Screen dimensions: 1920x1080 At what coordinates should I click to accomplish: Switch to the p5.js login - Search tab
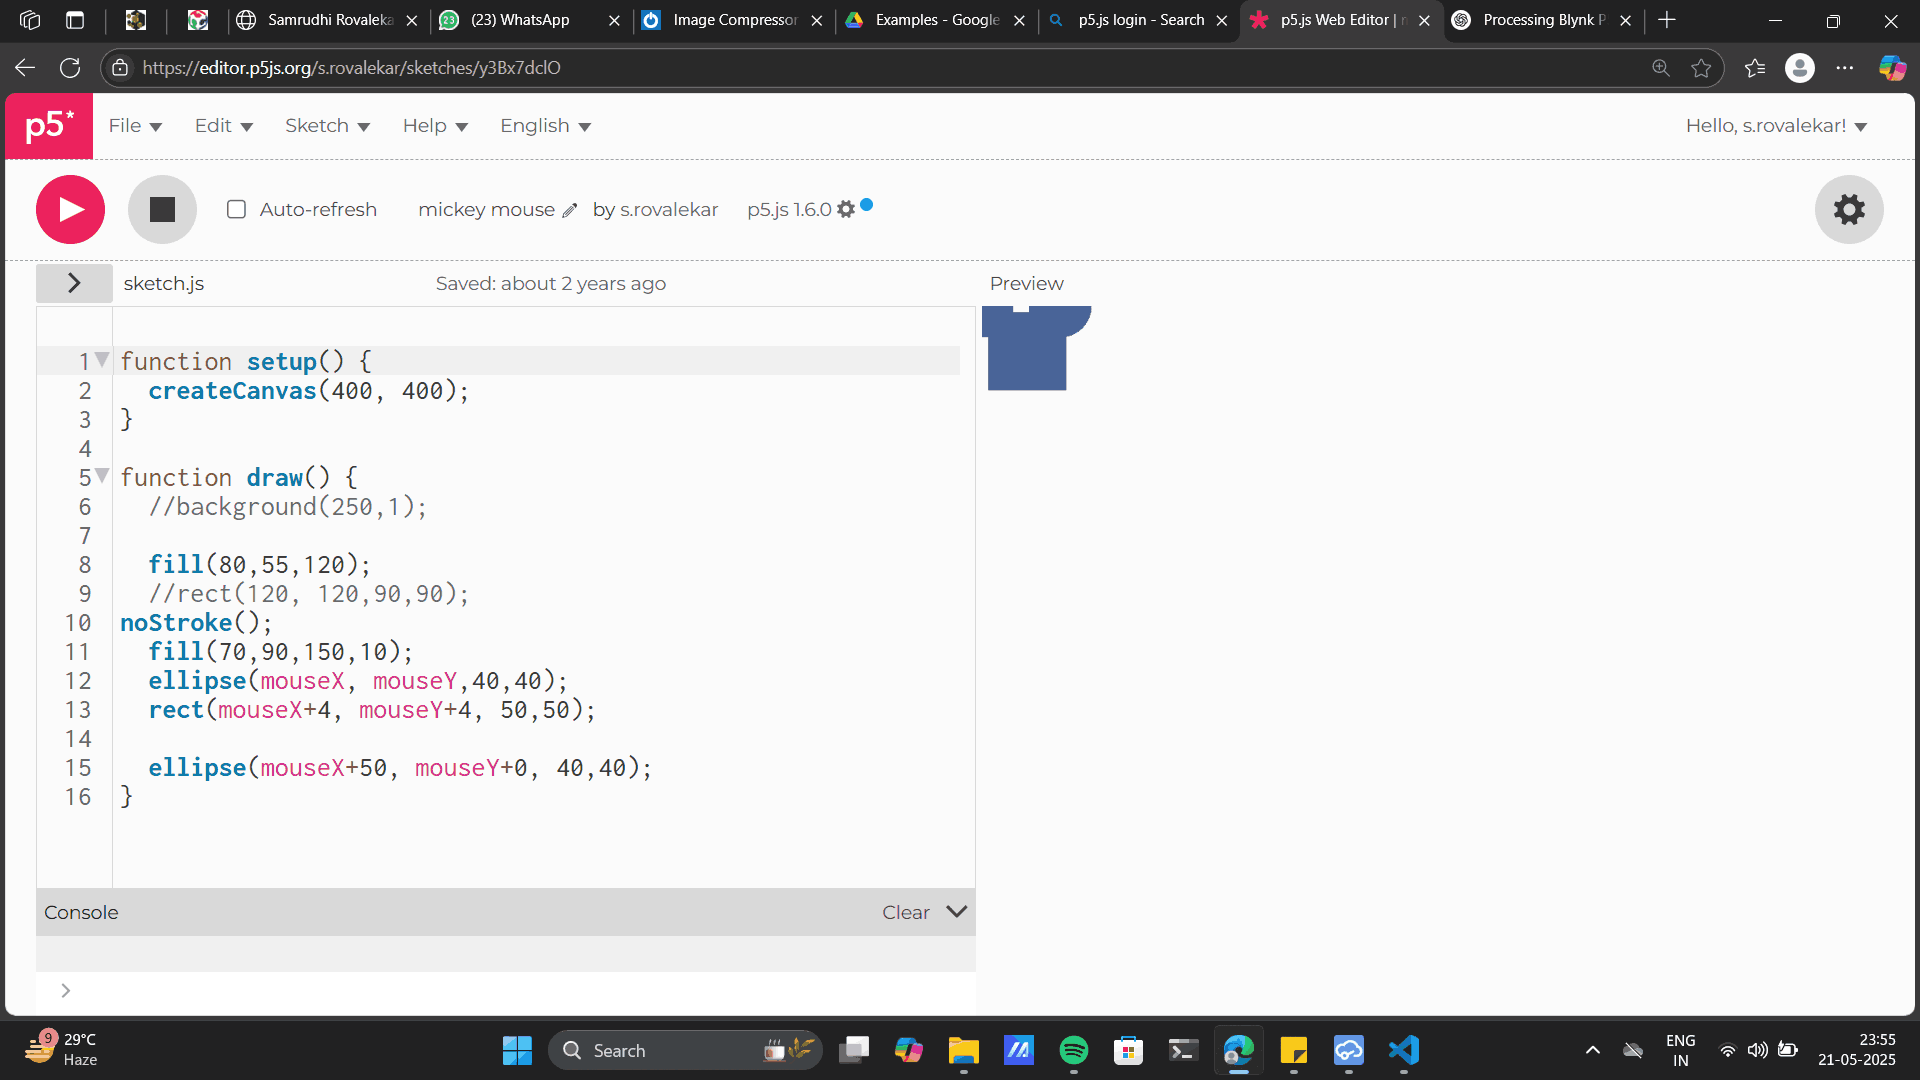(1141, 20)
